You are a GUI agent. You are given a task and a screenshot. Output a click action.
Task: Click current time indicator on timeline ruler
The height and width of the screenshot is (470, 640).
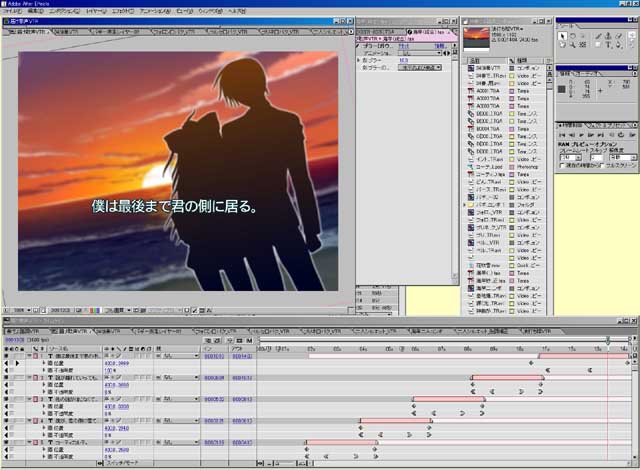click(x=608, y=340)
